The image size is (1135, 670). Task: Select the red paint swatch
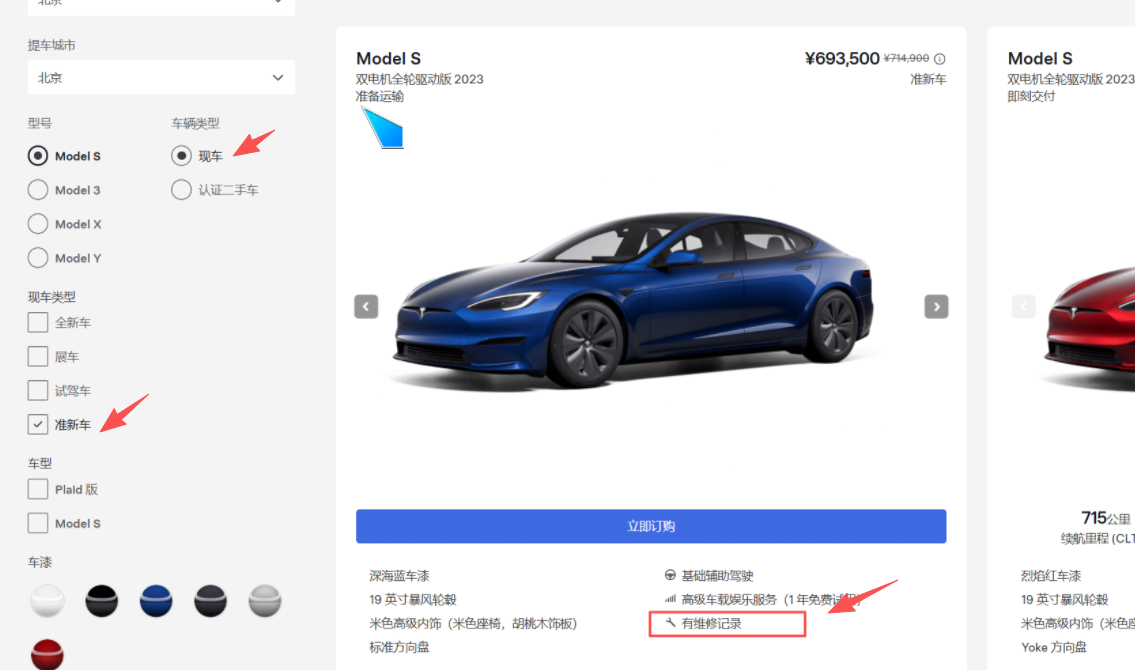click(x=47, y=654)
